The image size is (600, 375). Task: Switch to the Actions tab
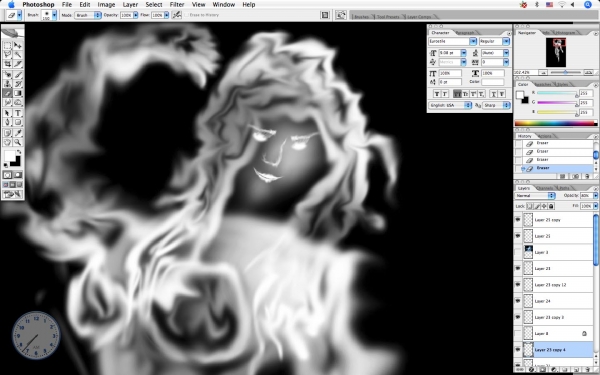click(544, 136)
